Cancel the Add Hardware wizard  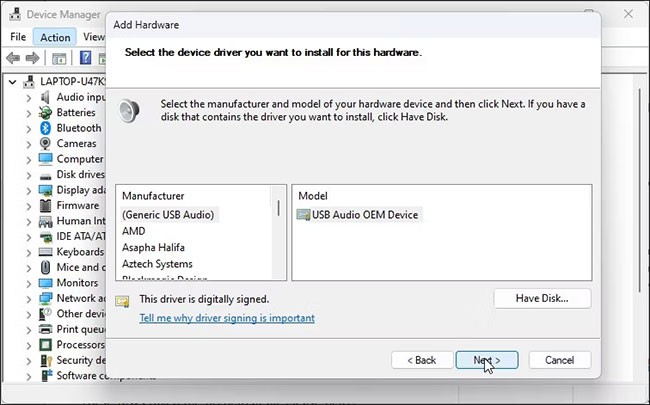pyautogui.click(x=559, y=359)
